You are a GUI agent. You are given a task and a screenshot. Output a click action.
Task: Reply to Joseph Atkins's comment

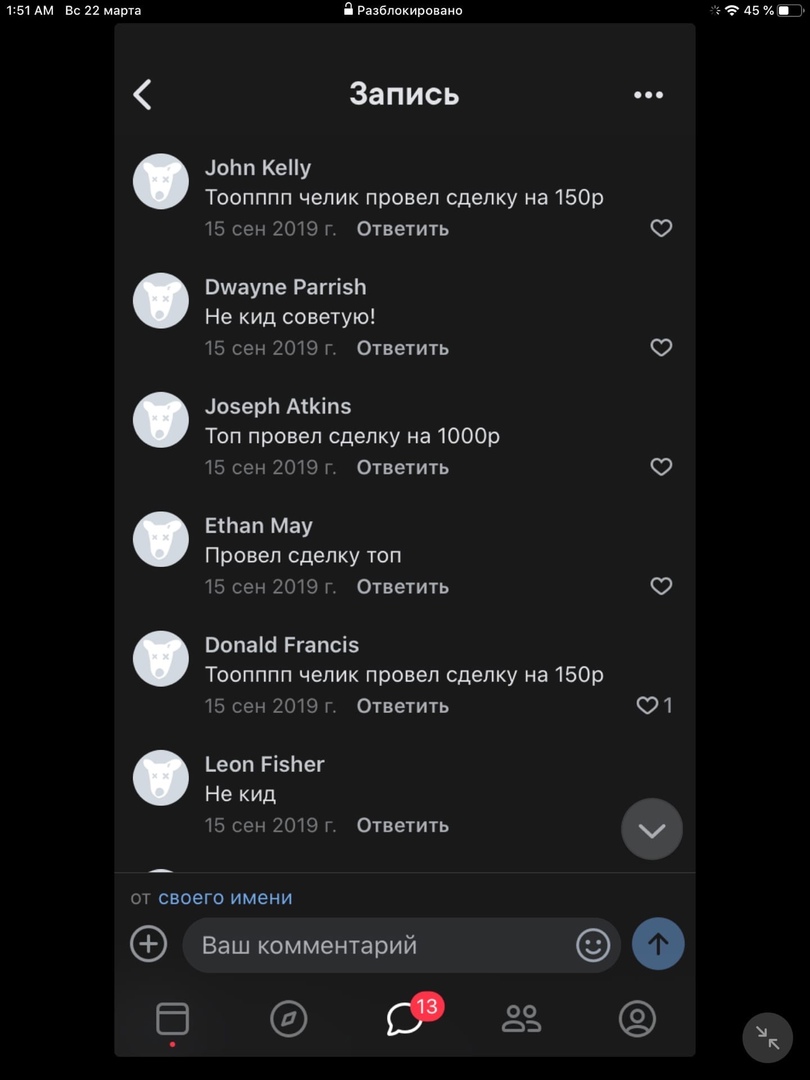click(x=403, y=467)
